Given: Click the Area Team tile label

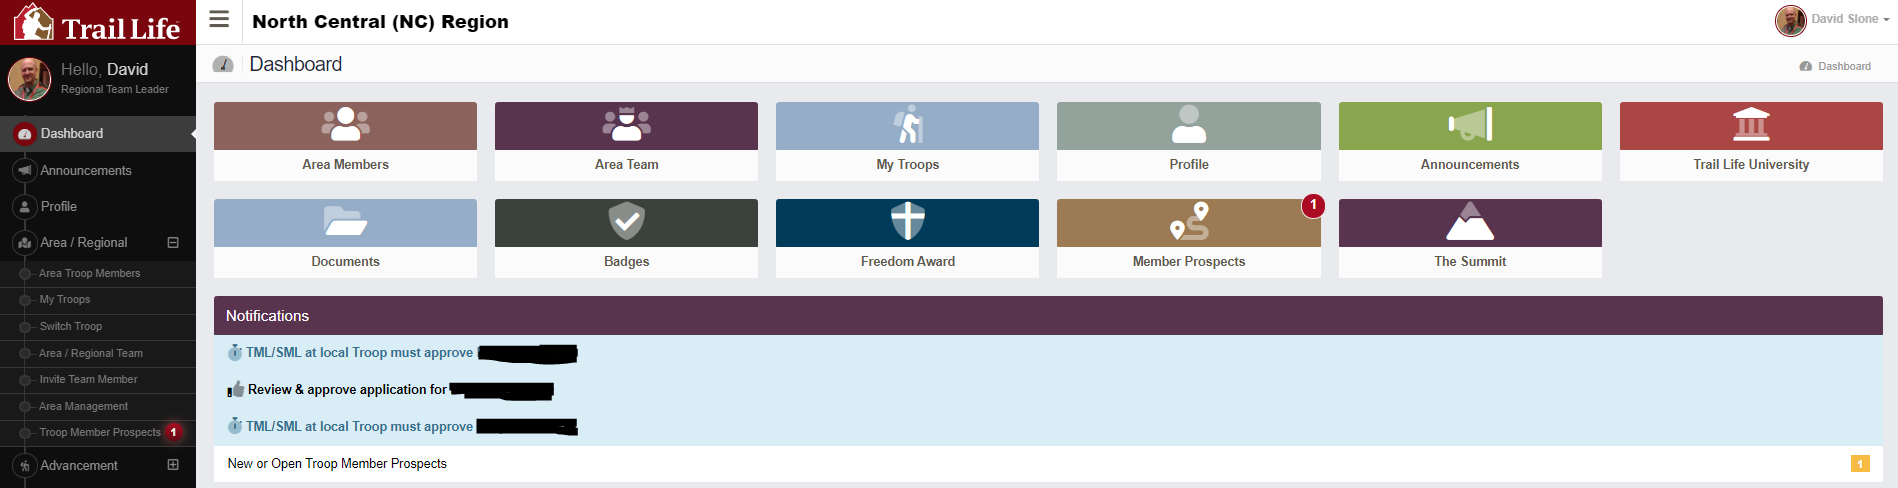Looking at the screenshot, I should point(626,165).
